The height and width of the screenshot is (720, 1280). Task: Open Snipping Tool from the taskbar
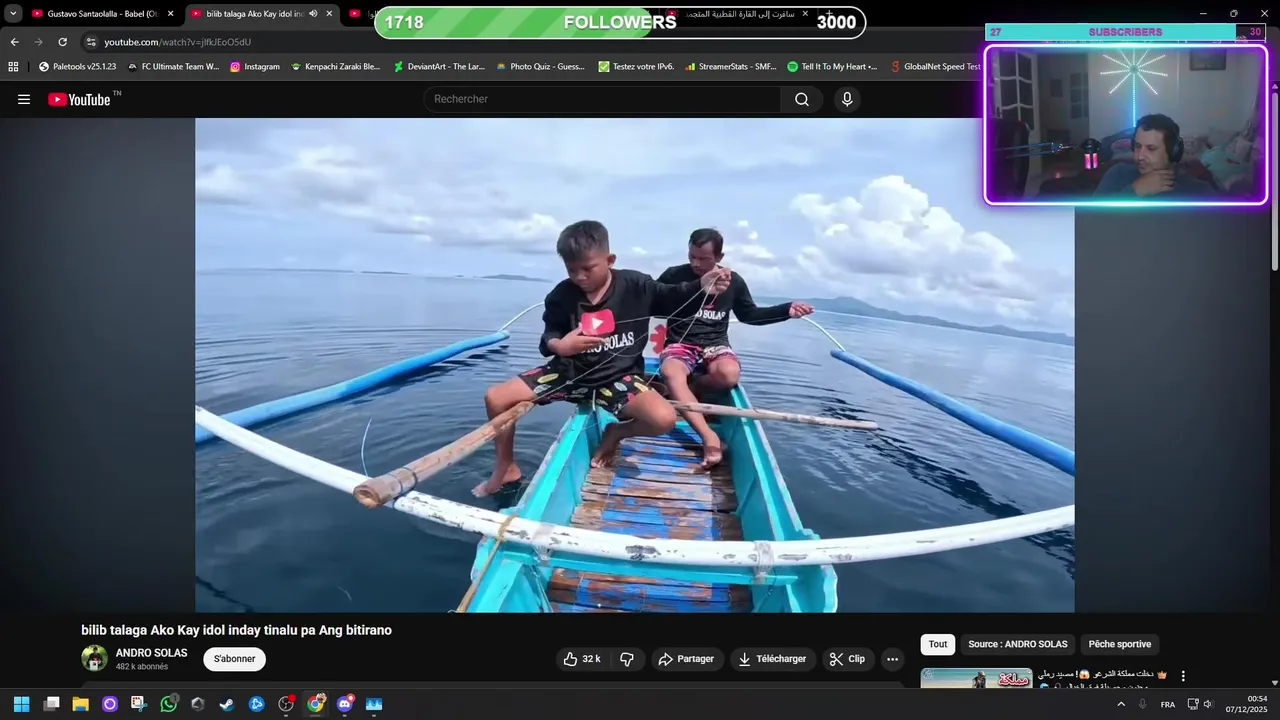click(x=139, y=704)
